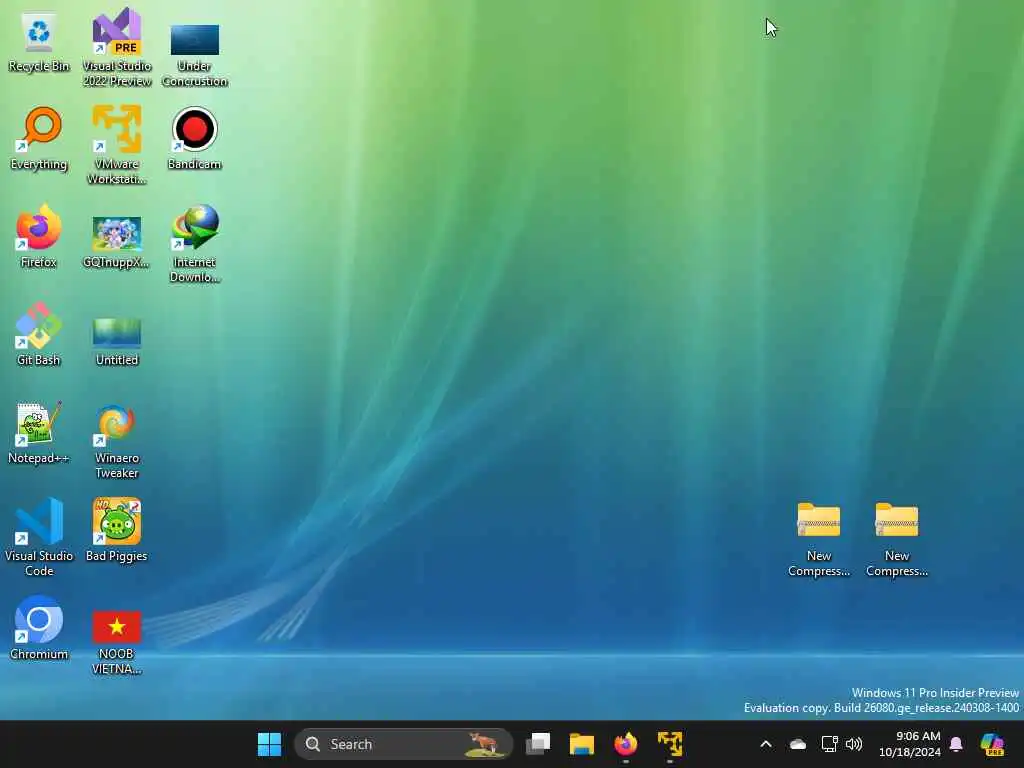Switch to VMware Workstation on the taskbar
This screenshot has height=768, width=1024.
(x=669, y=744)
